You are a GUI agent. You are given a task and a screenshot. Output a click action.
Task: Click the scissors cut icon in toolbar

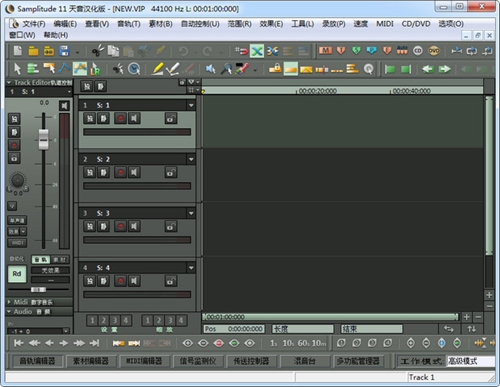coord(98,51)
